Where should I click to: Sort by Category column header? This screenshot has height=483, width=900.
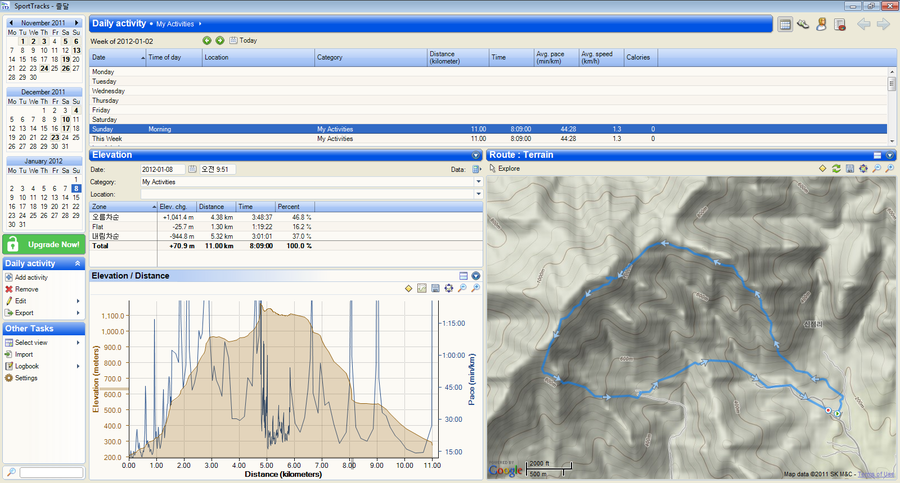[x=371, y=57]
